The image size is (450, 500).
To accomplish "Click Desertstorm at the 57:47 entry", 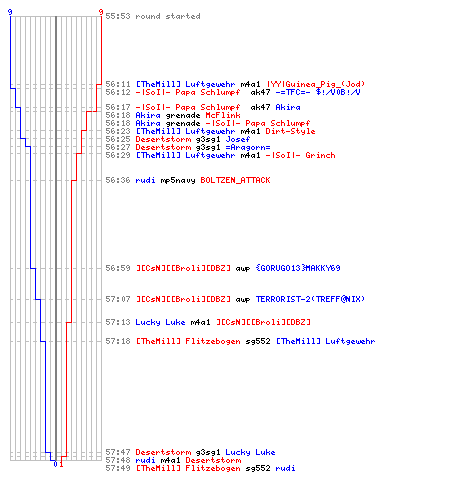I will point(163,452).
